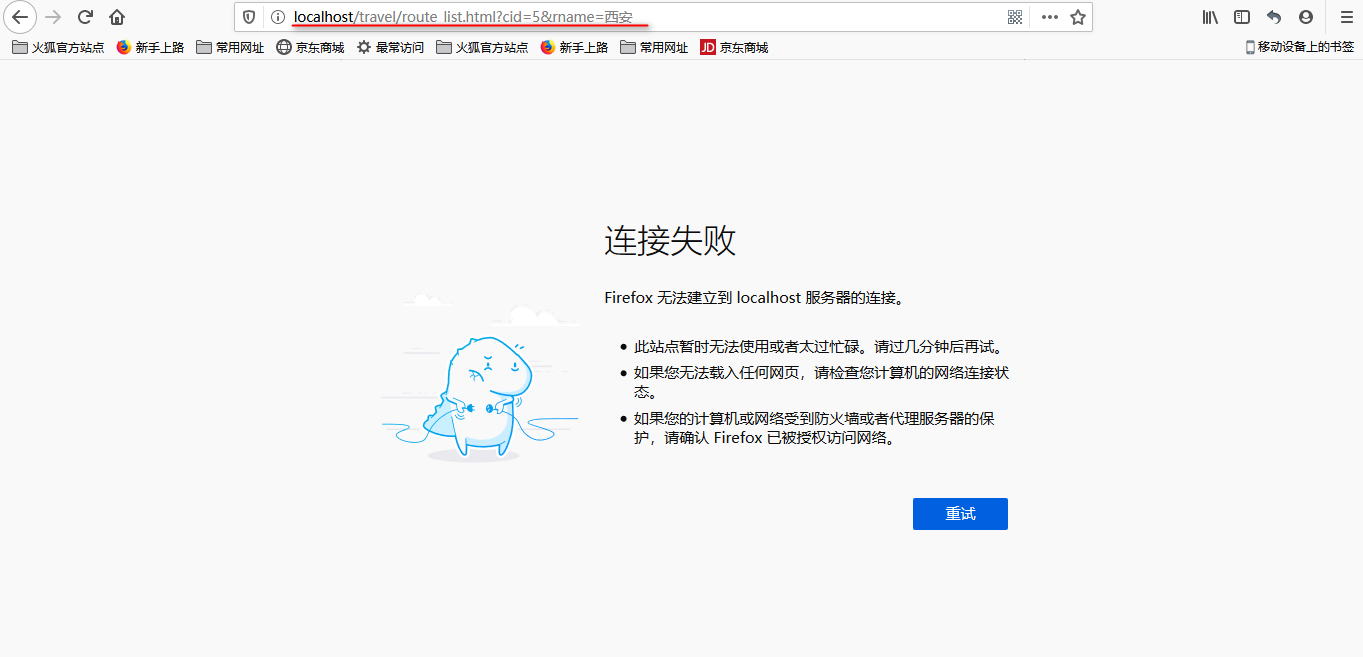This screenshot has width=1363, height=657.
Task: Open first 新手上路 Firefox bookmark
Action: pos(150,47)
